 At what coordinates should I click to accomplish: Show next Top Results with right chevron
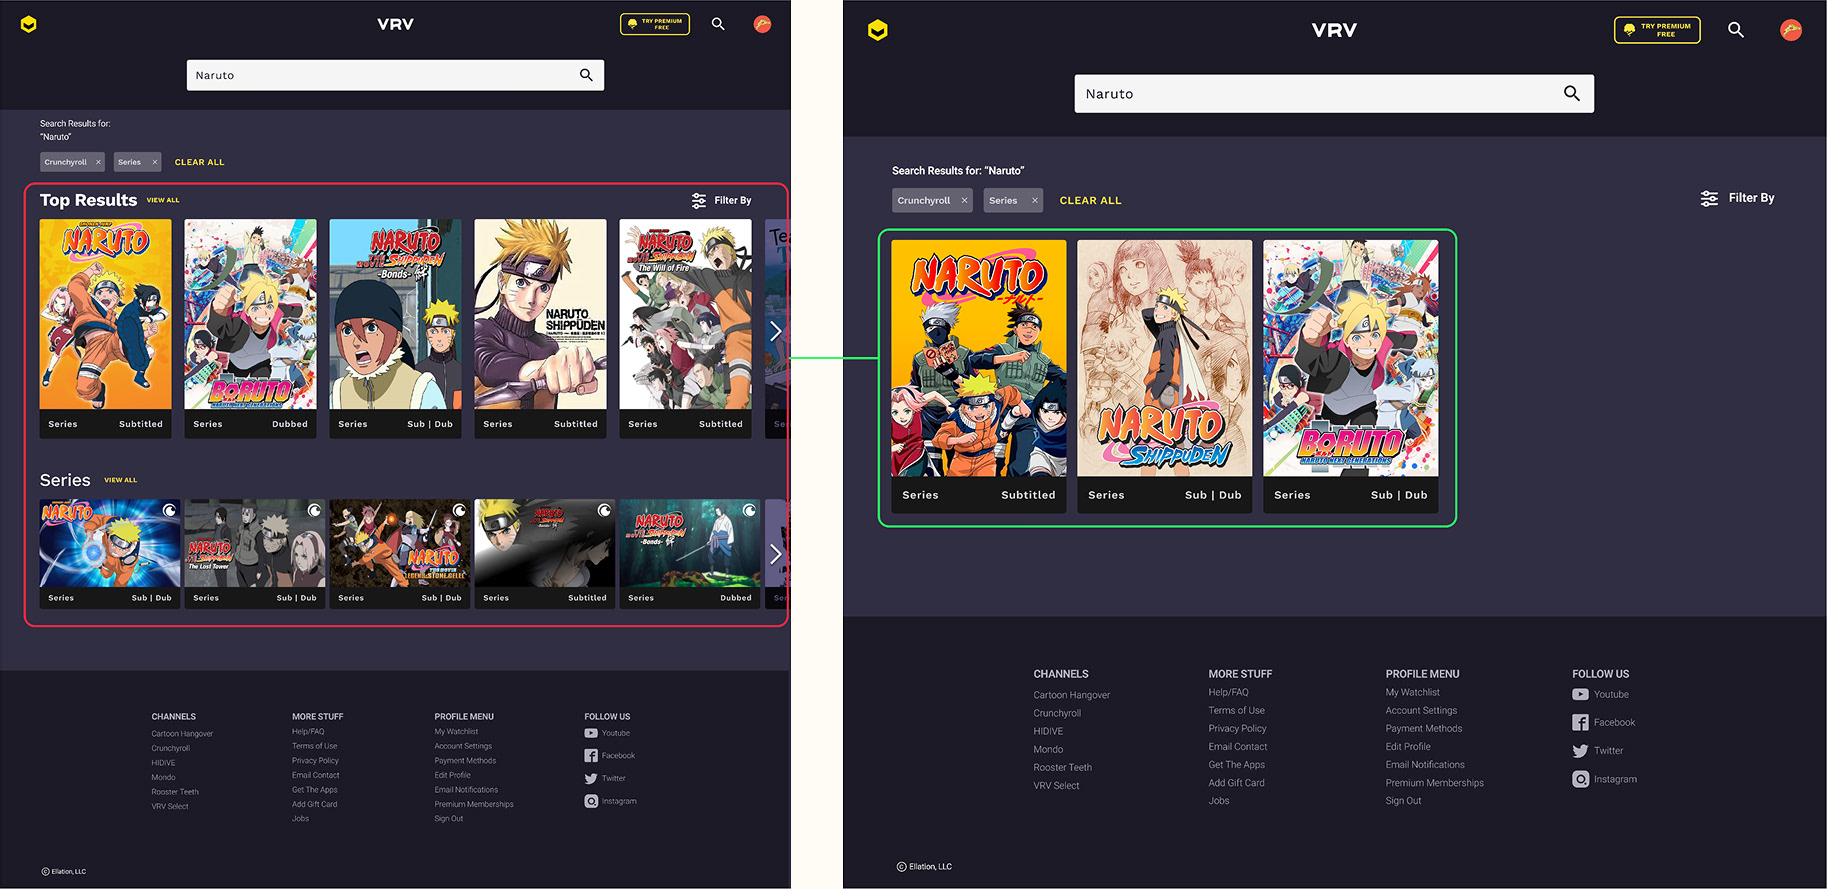coord(775,331)
